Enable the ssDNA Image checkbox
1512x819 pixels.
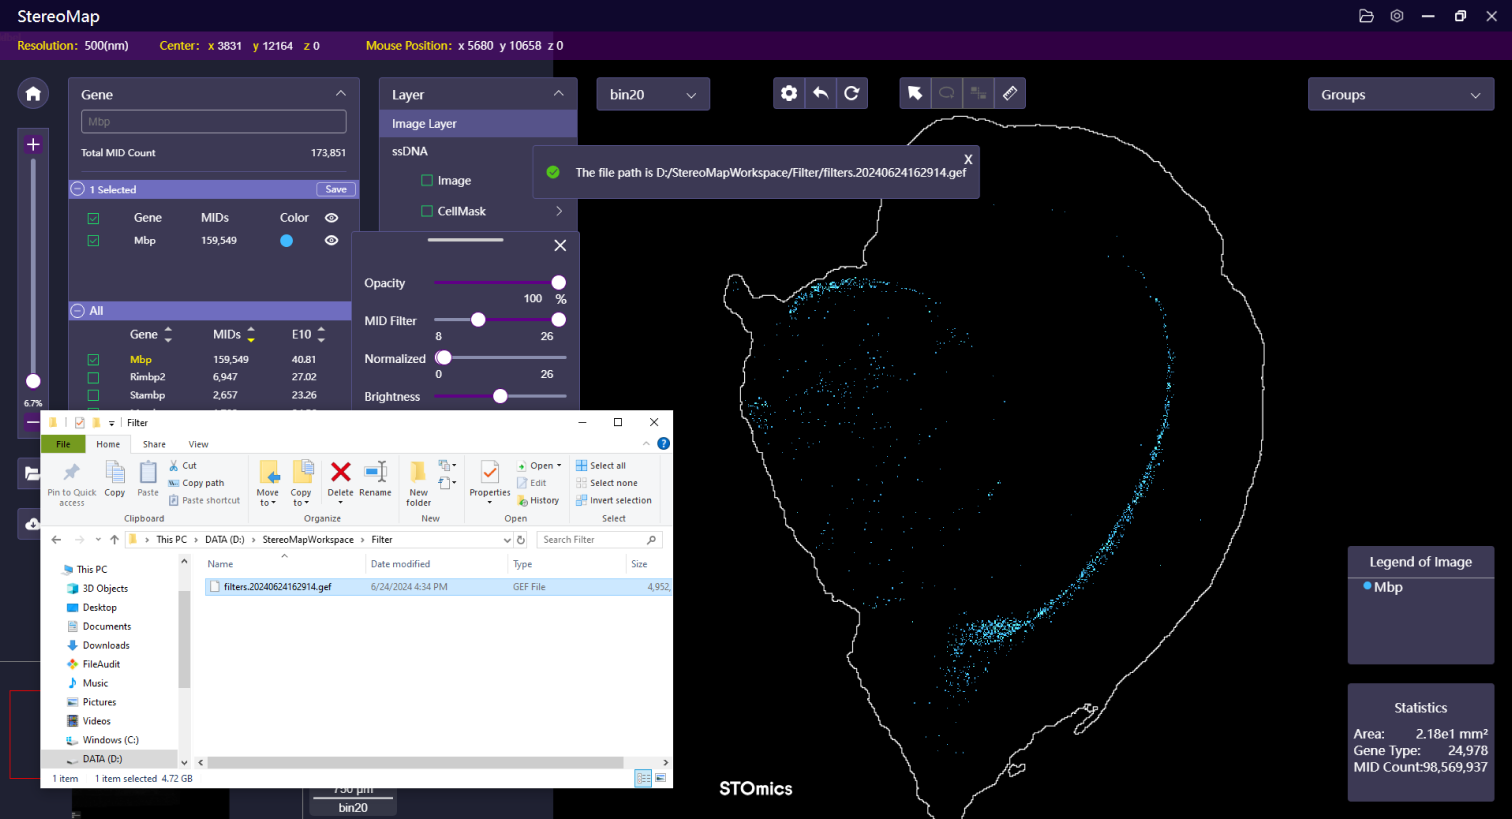[427, 181]
